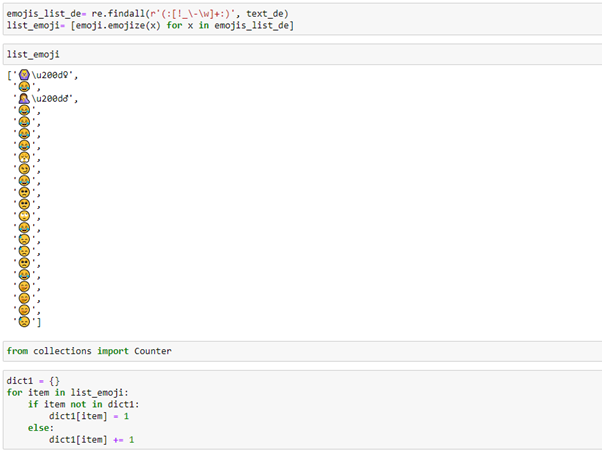Image resolution: width=602 pixels, height=453 pixels.
Task: Click the for item in list_emoji line
Action: (67, 393)
